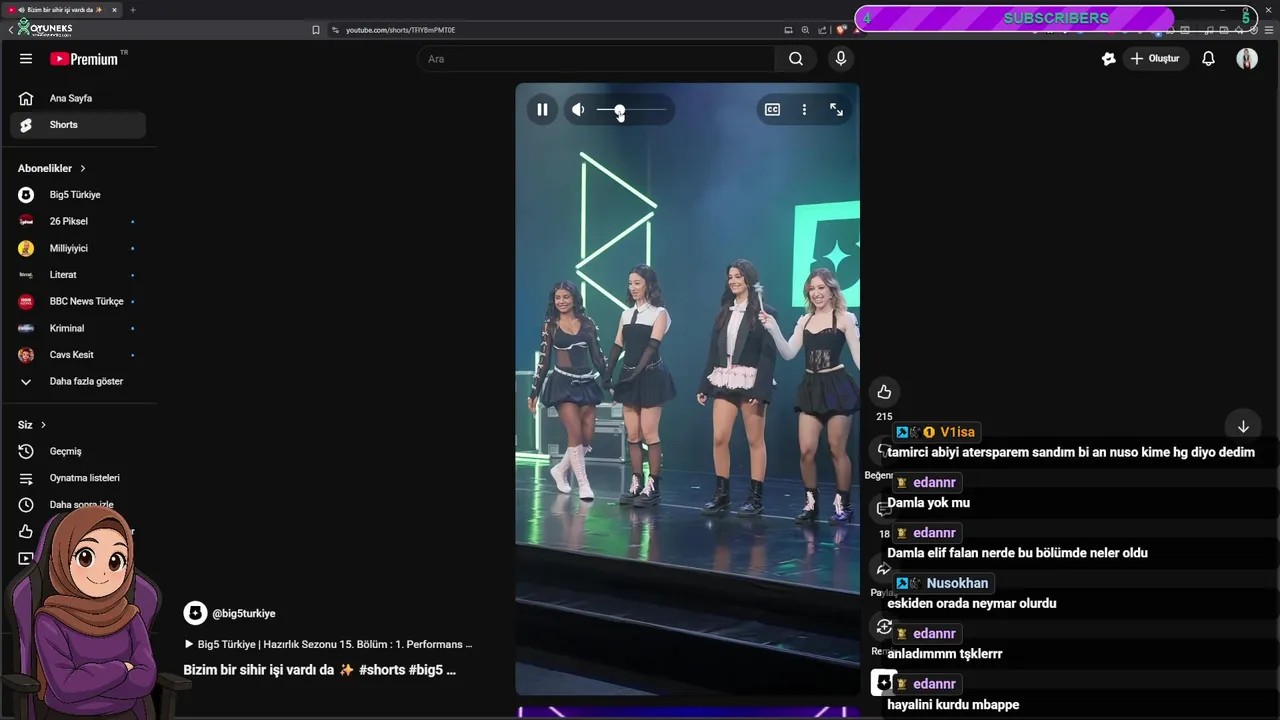1280x720 pixels.
Task: Bookmark the page from the address bar icon
Action: coord(316,30)
